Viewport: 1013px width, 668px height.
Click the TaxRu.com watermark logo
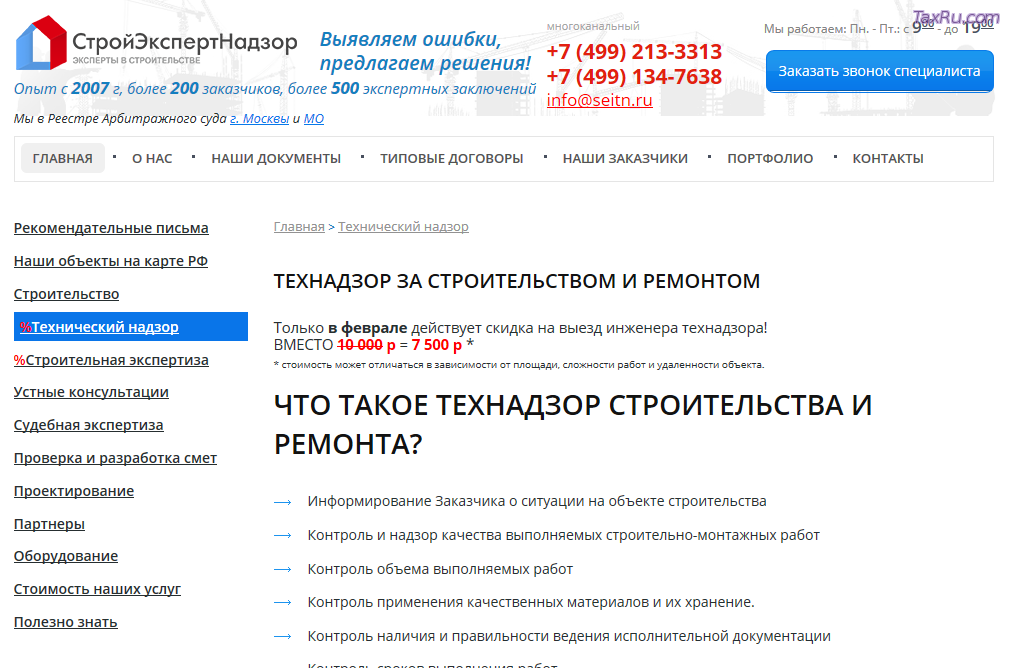pyautogui.click(x=955, y=17)
